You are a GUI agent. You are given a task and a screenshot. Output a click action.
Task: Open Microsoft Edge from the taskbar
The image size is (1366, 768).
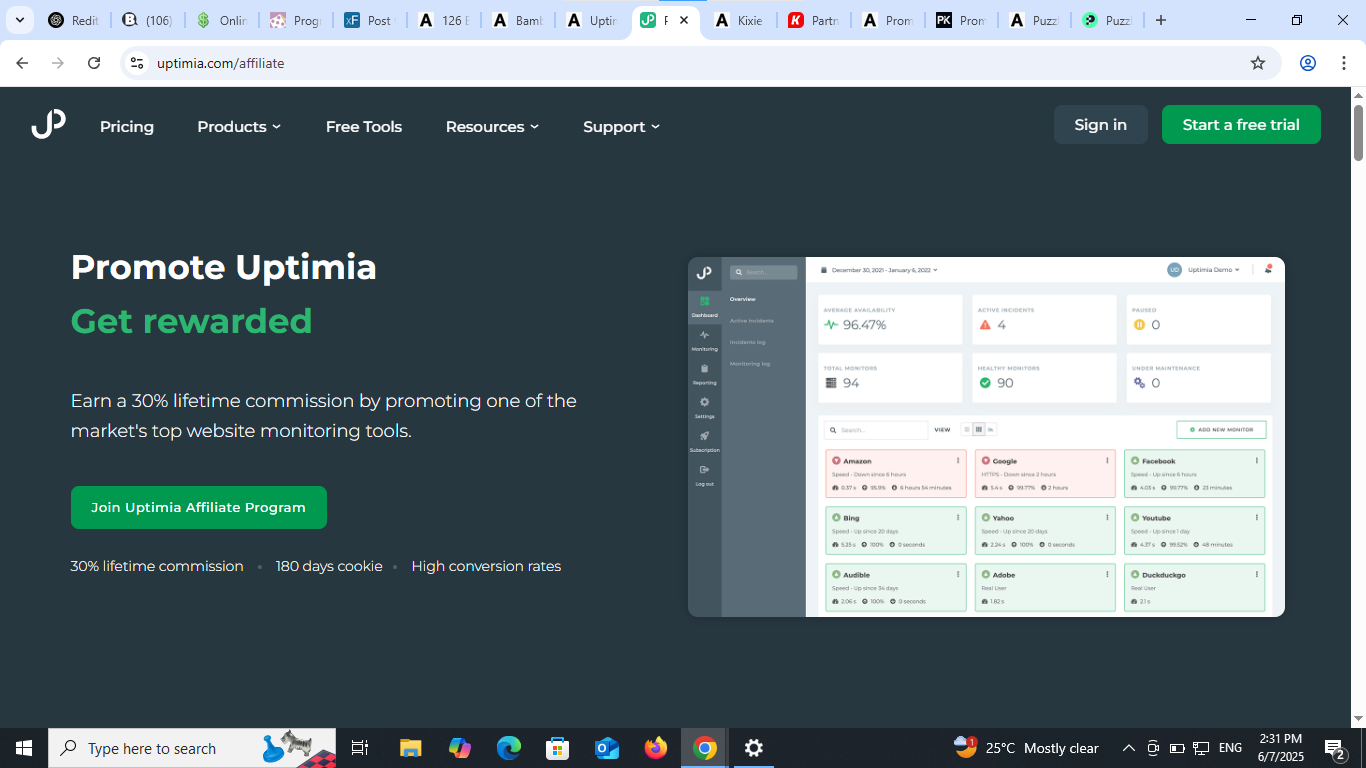click(509, 748)
